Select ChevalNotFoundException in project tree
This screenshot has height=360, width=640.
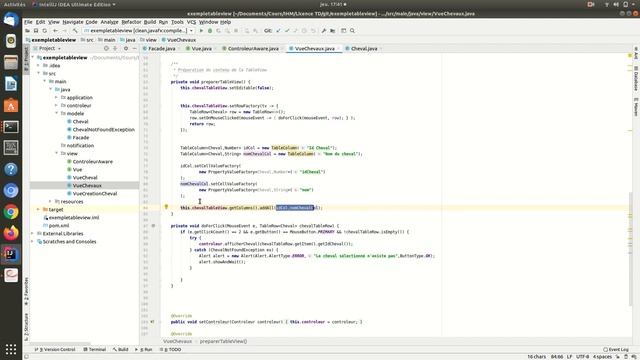(x=104, y=129)
